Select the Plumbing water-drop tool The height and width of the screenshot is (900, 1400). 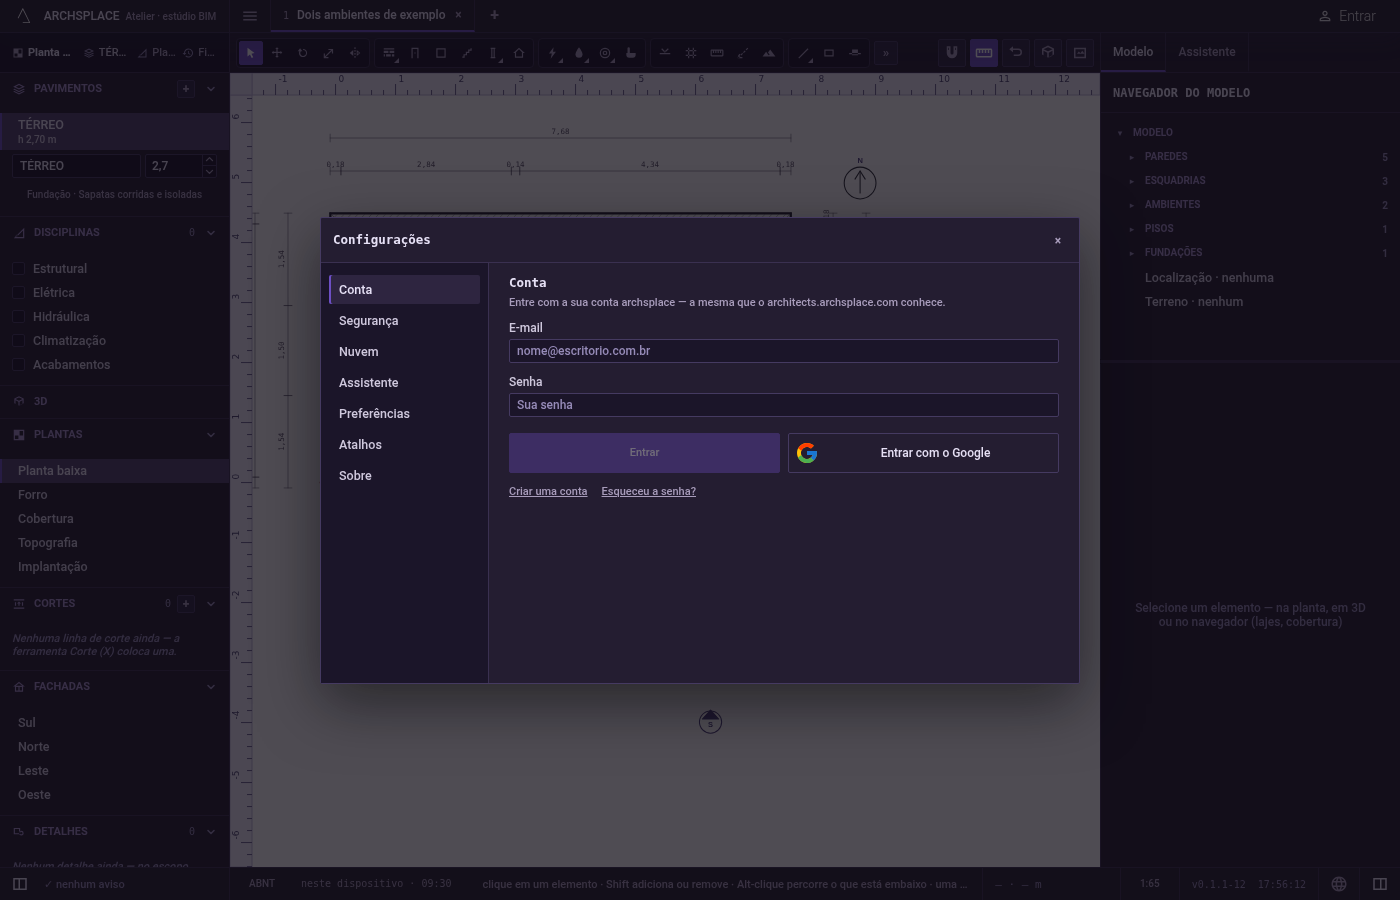[x=579, y=53]
